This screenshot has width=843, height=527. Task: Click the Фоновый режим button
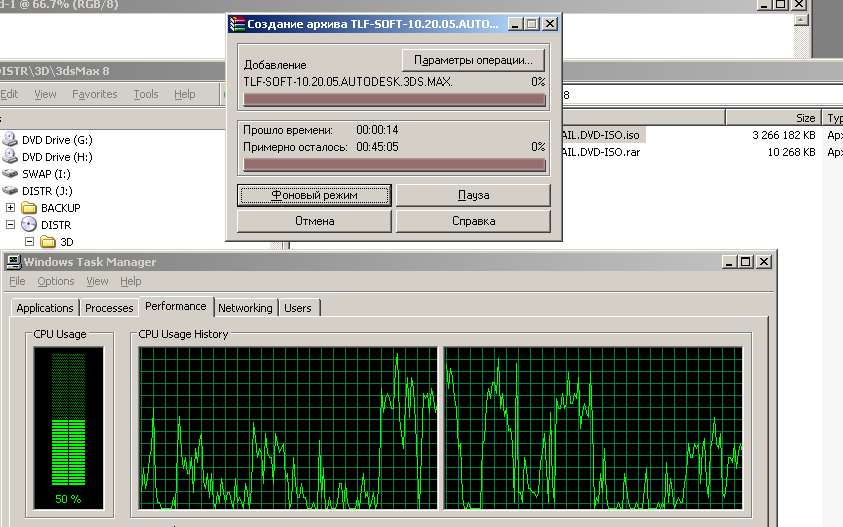coord(315,195)
